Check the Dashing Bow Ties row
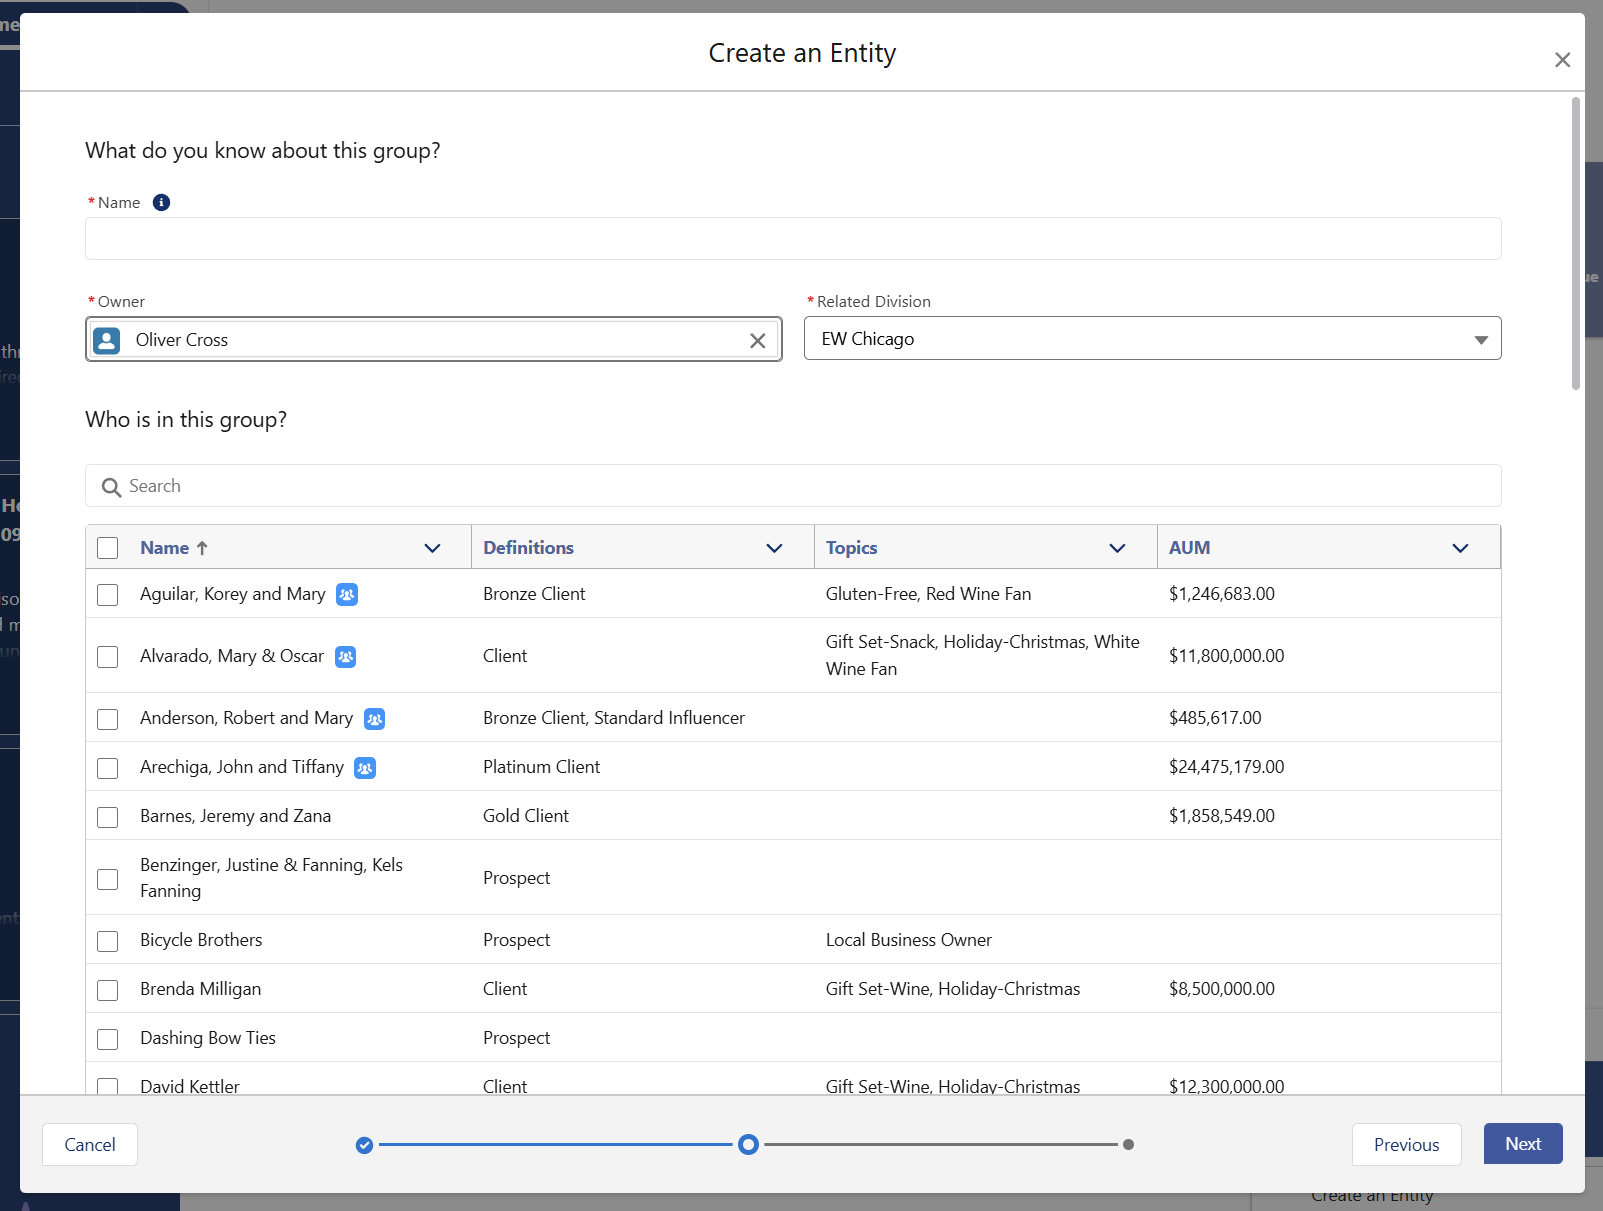This screenshot has height=1211, width=1603. tap(108, 1039)
